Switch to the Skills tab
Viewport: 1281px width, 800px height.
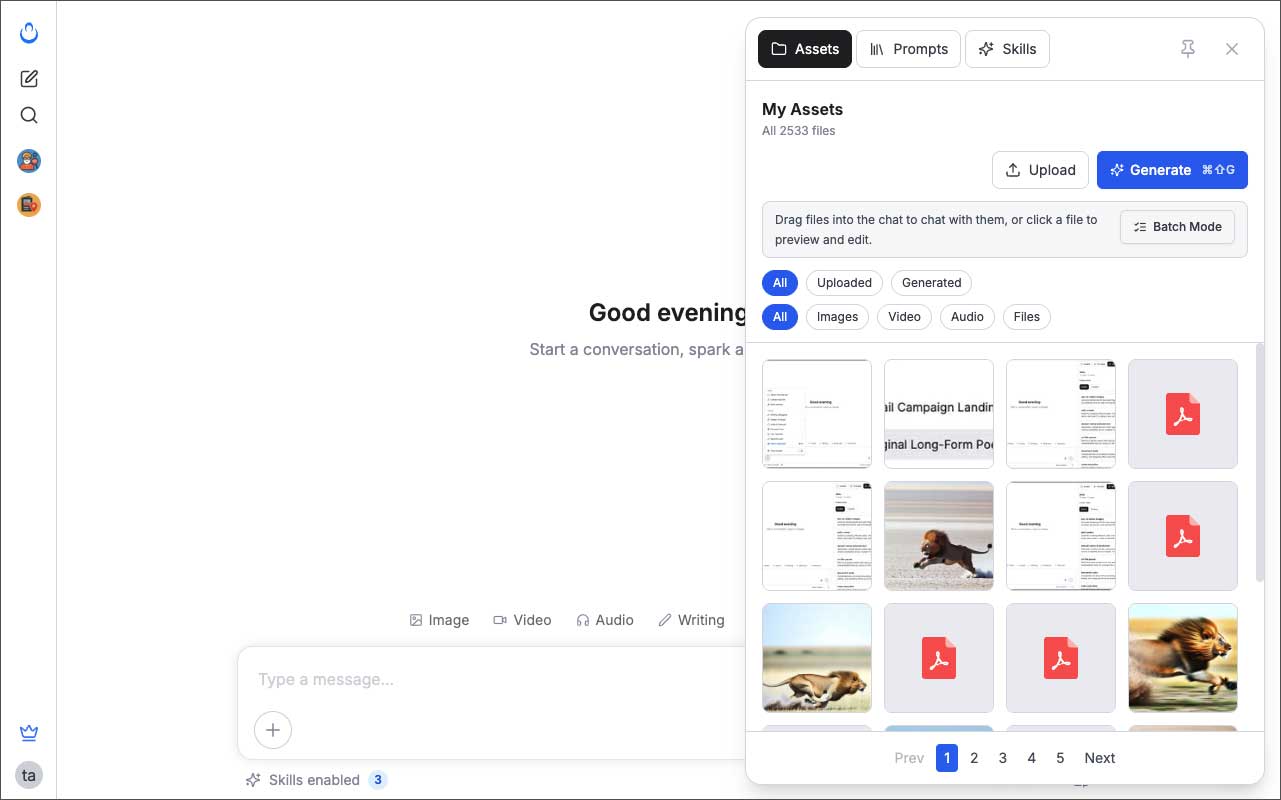tap(1007, 49)
